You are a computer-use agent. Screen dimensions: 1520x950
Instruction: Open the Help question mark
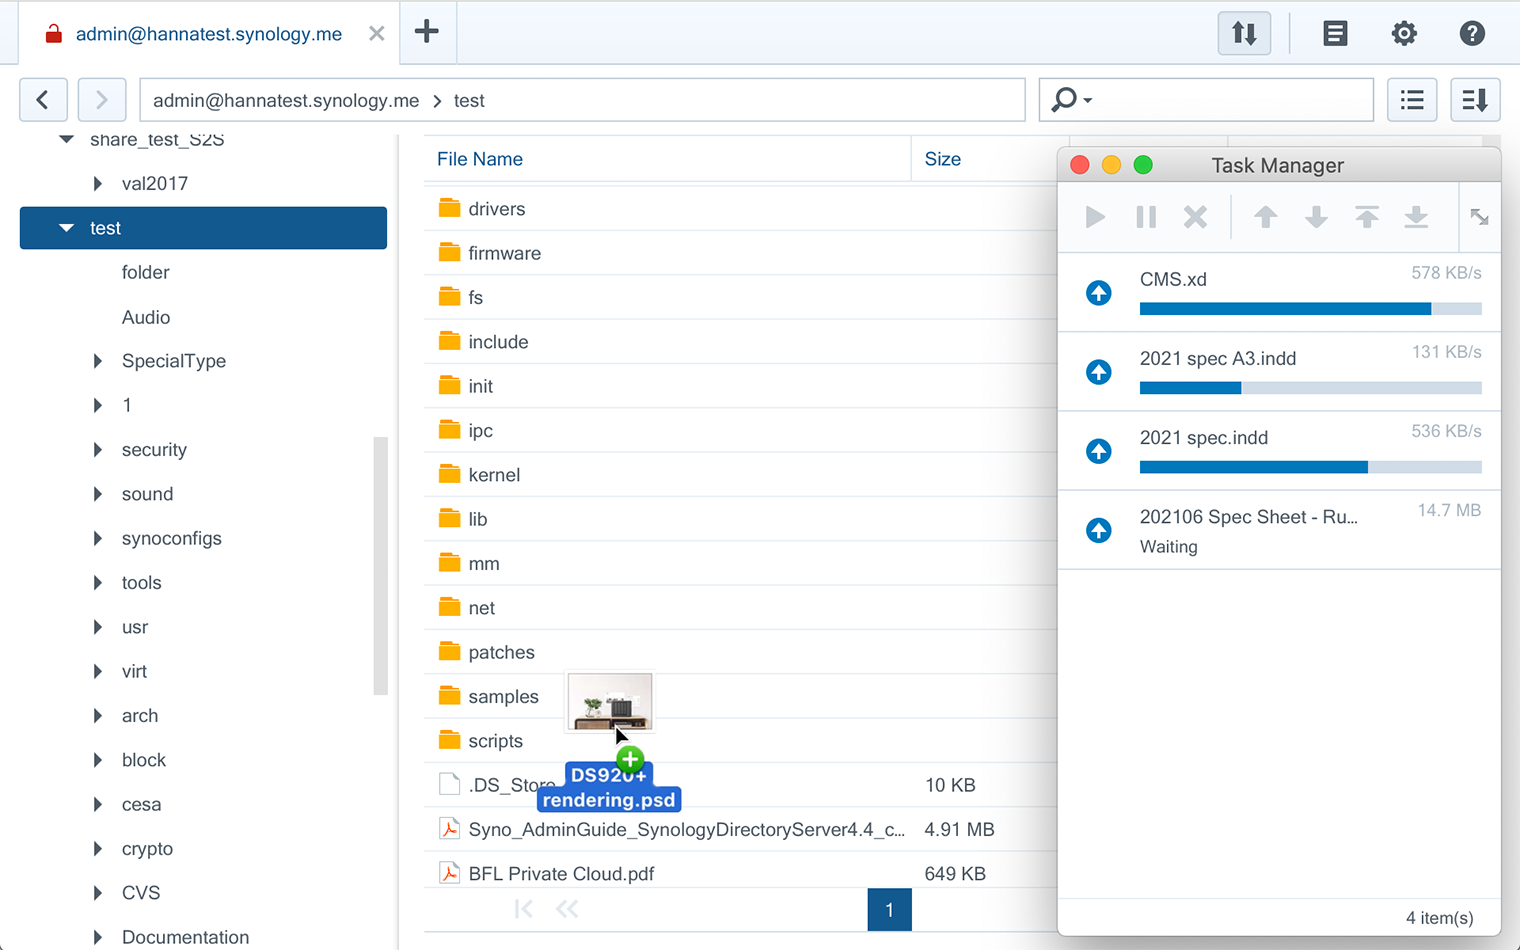1472,33
